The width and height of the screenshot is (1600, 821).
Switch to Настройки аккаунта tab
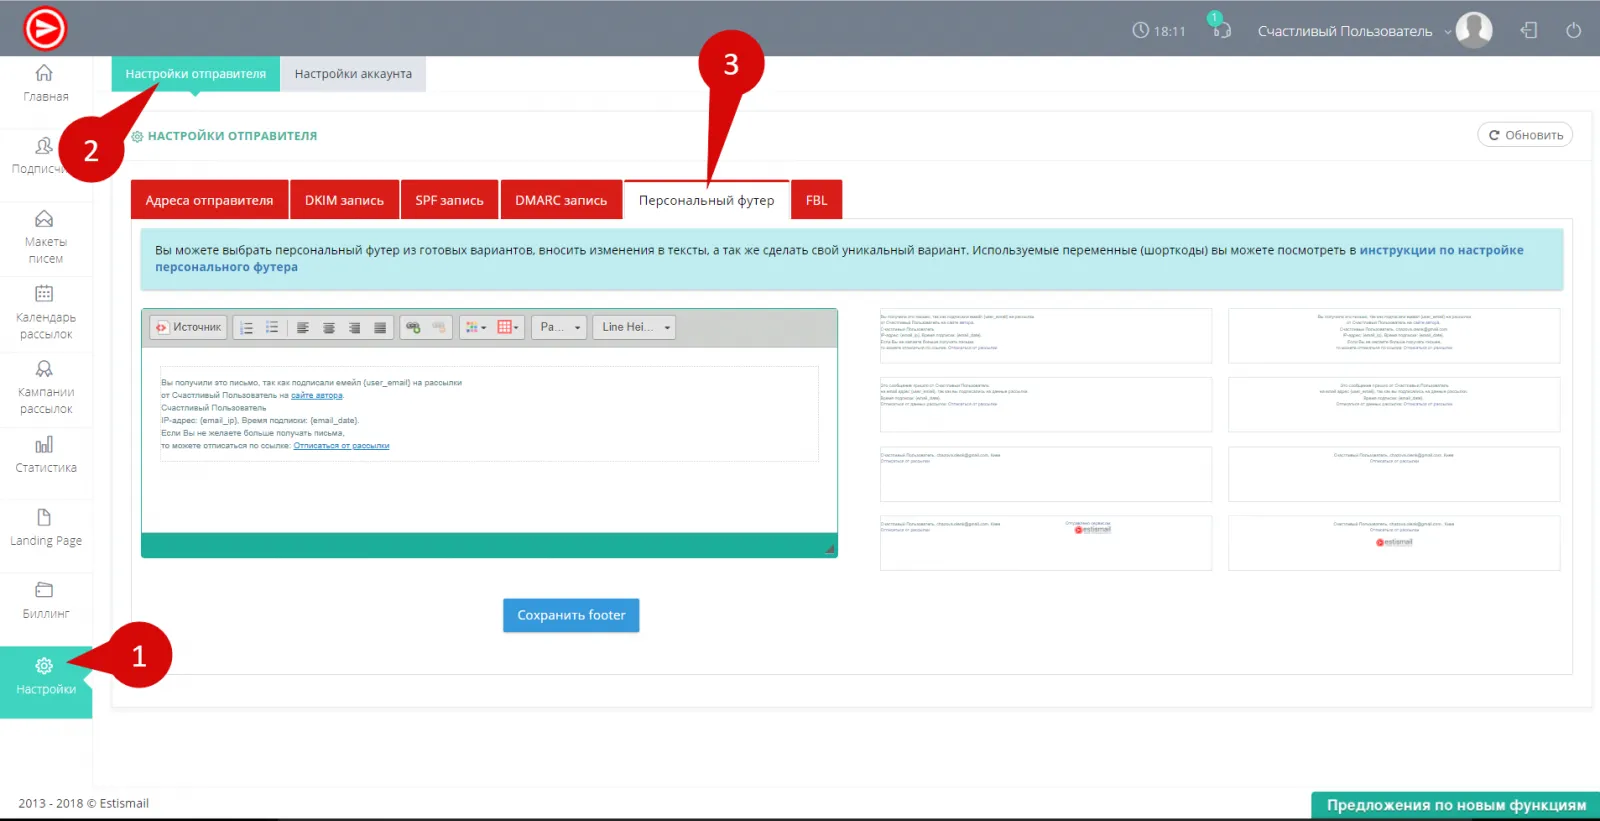click(x=353, y=74)
